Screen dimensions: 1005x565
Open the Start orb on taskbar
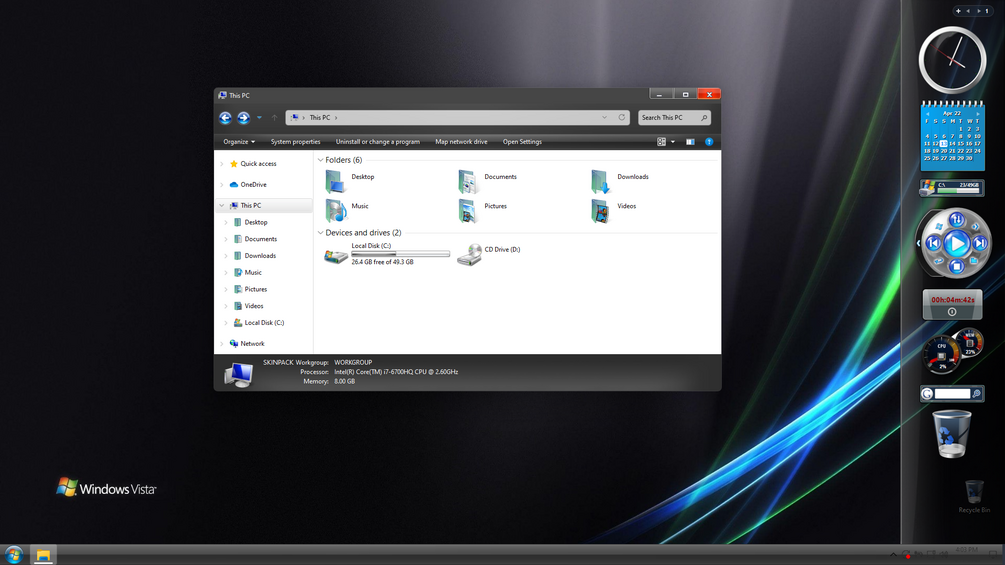click(13, 555)
